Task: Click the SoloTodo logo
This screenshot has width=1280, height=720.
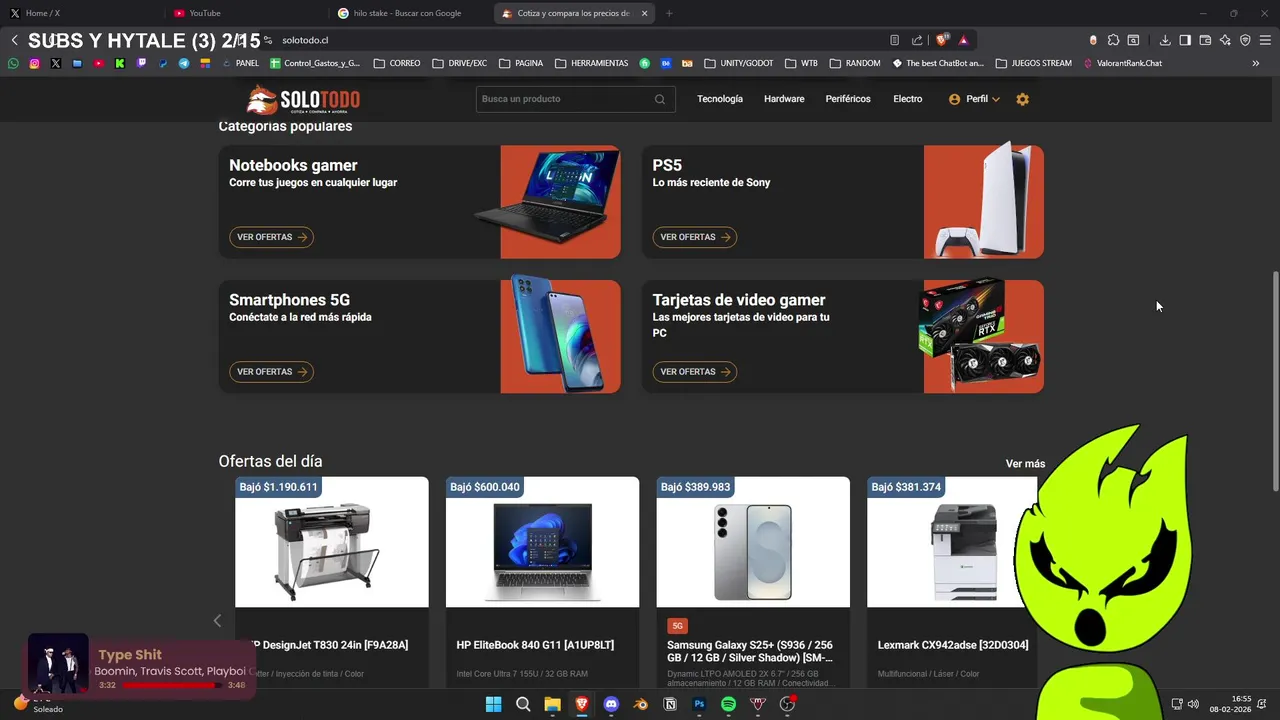Action: tap(303, 99)
